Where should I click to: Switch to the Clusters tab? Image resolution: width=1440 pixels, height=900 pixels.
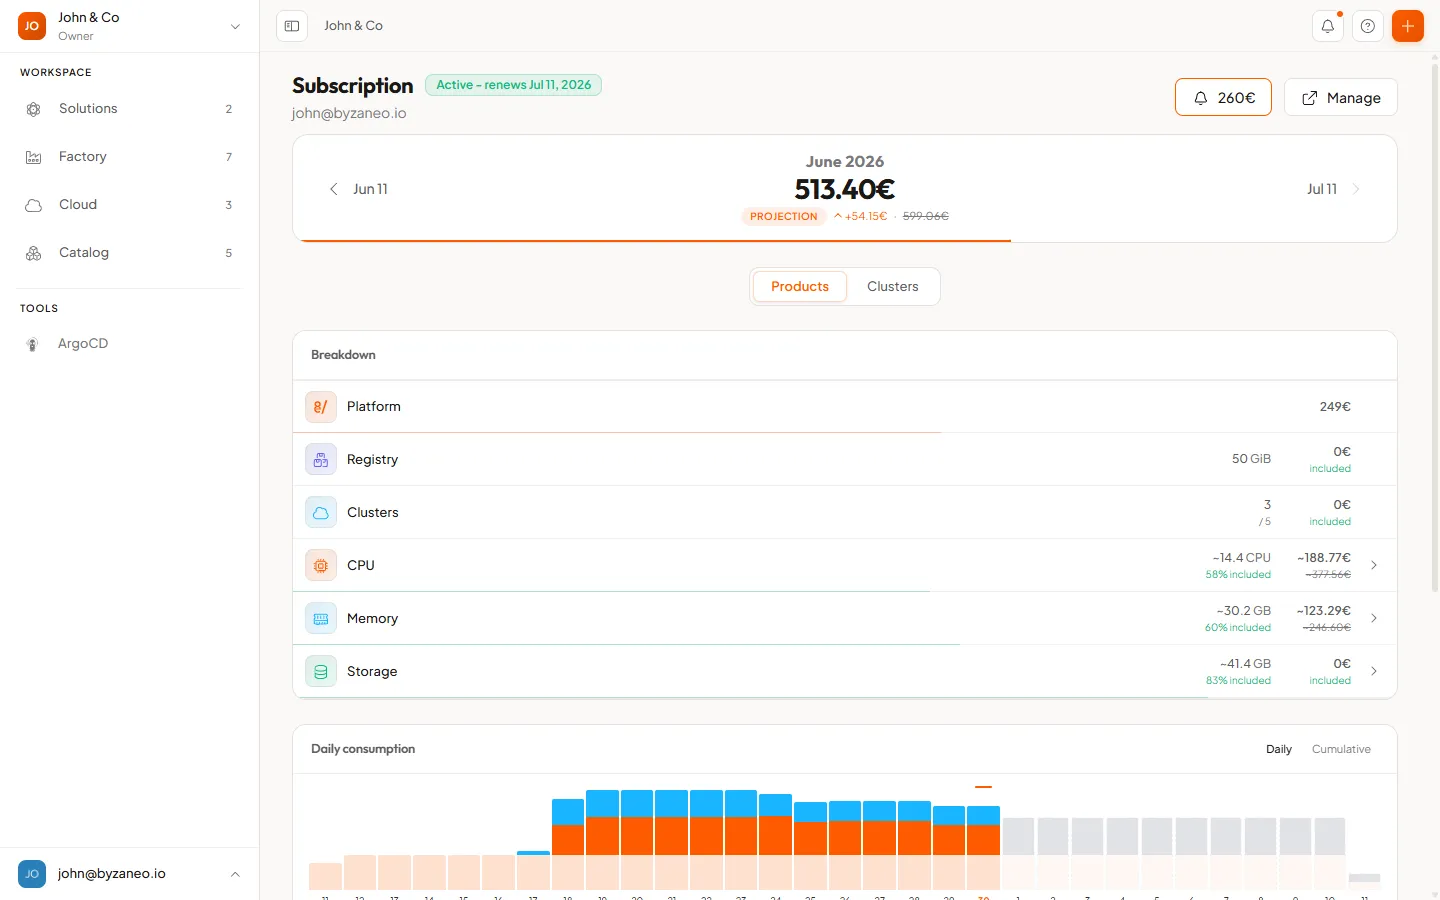coord(892,287)
